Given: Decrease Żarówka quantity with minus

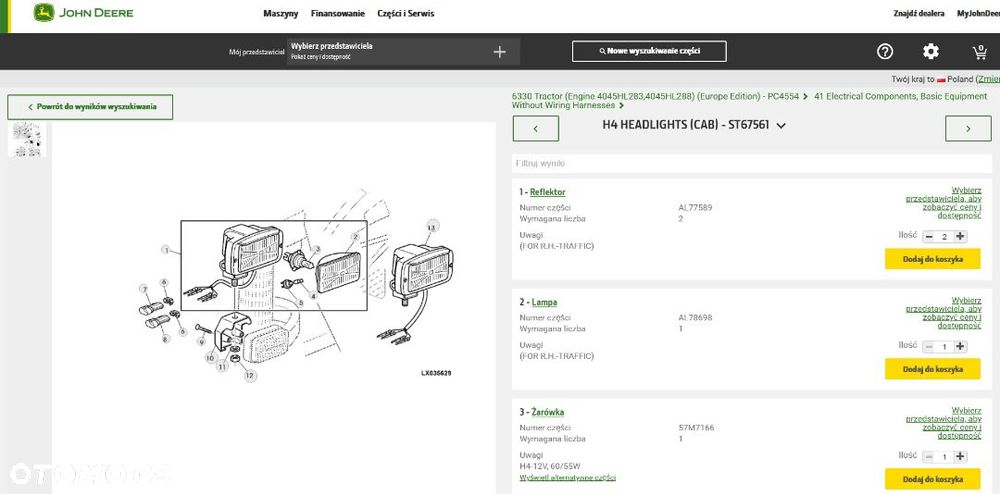Looking at the screenshot, I should tap(929, 456).
